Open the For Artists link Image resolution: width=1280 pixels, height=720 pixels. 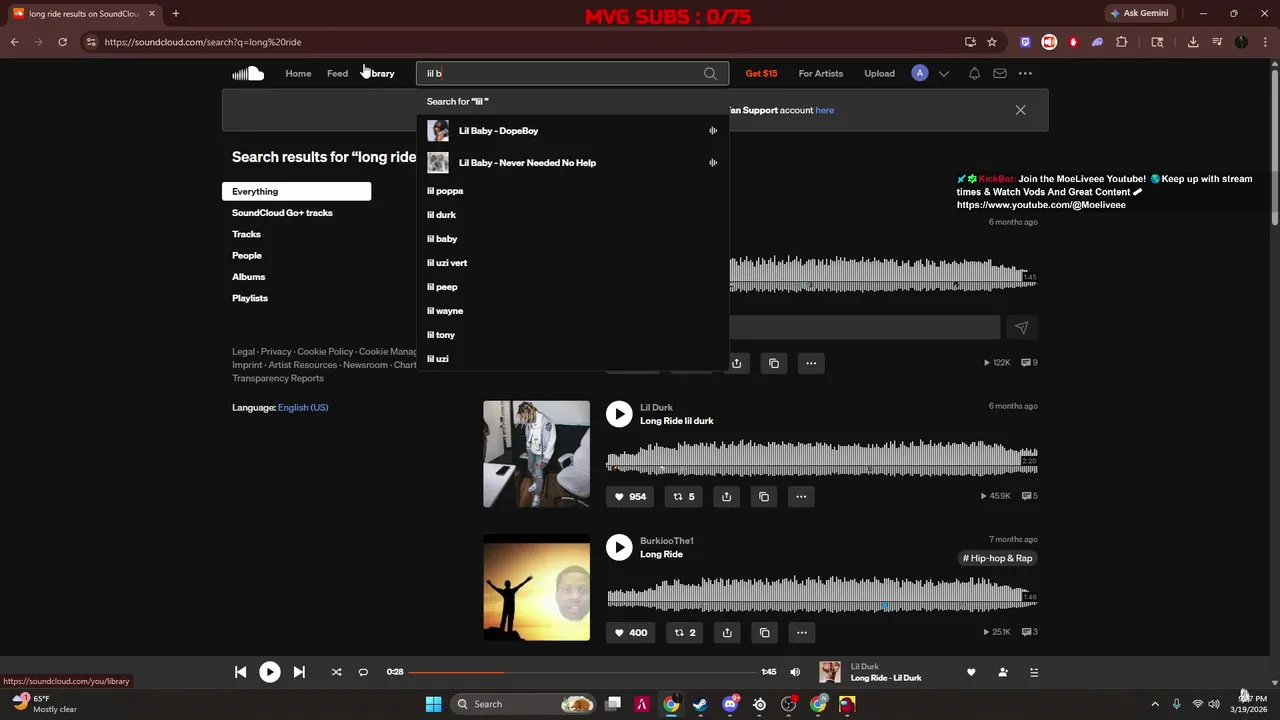click(x=821, y=73)
